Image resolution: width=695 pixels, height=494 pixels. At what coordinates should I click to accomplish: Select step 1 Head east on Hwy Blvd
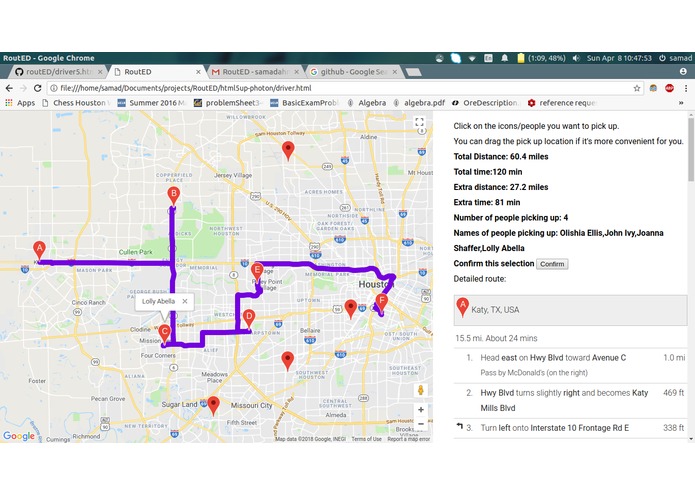click(x=570, y=365)
